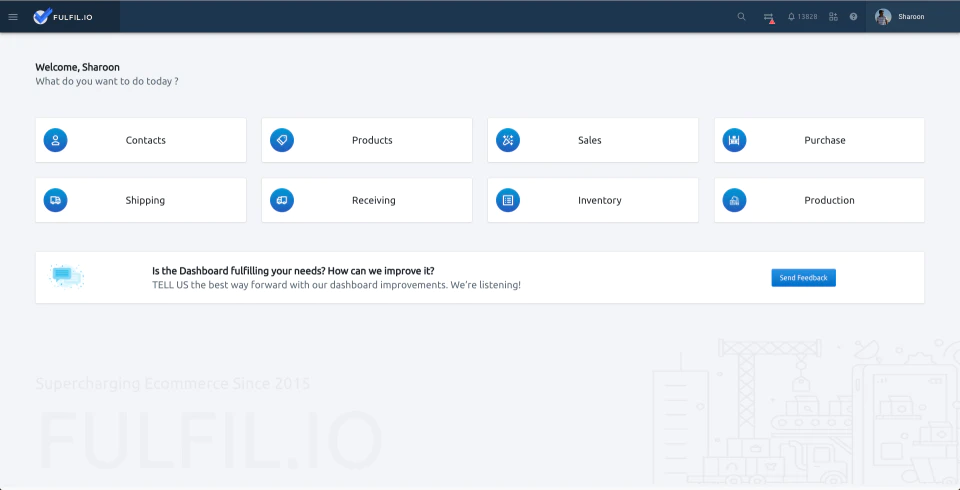Viewport: 960px width, 490px height.
Task: Click the notifications bell icon
Action: pos(791,17)
